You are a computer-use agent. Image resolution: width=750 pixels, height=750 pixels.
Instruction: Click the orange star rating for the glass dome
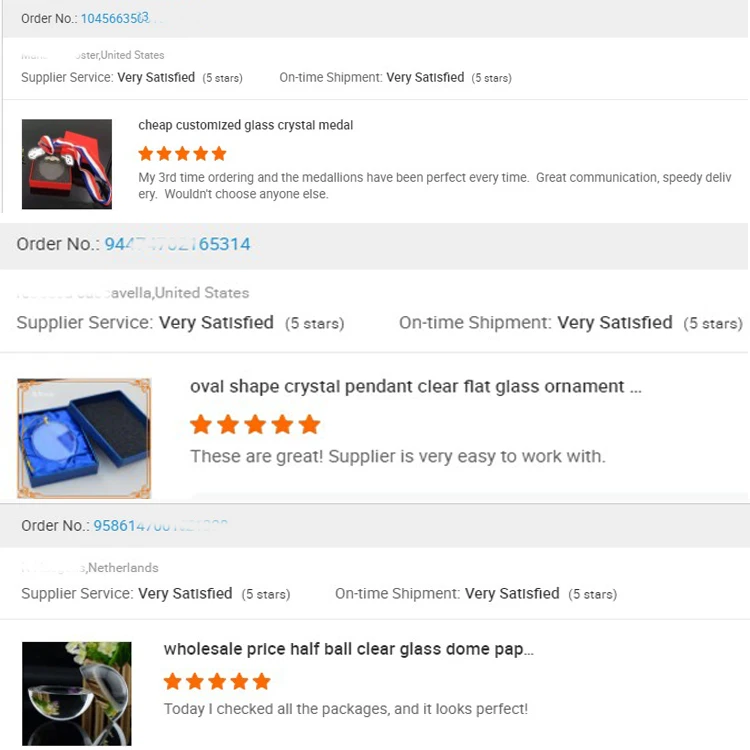click(217, 682)
